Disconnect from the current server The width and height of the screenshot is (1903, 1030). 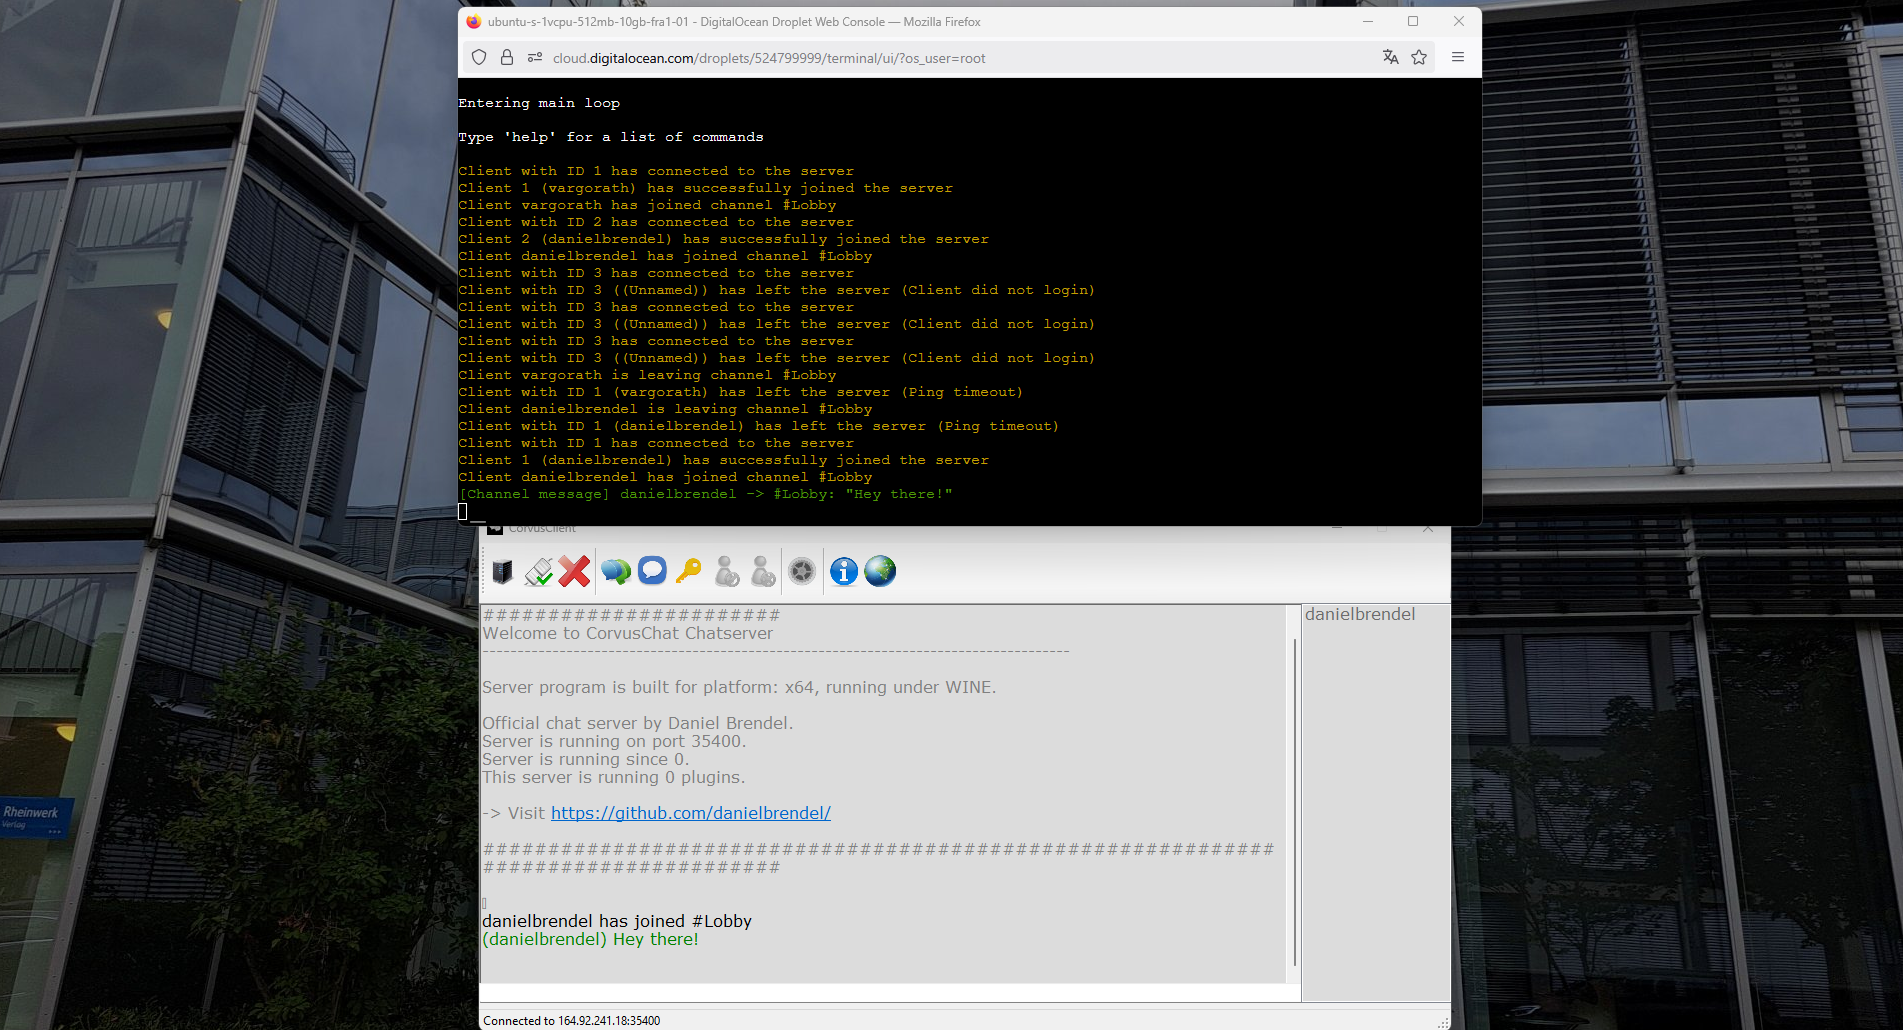click(574, 572)
